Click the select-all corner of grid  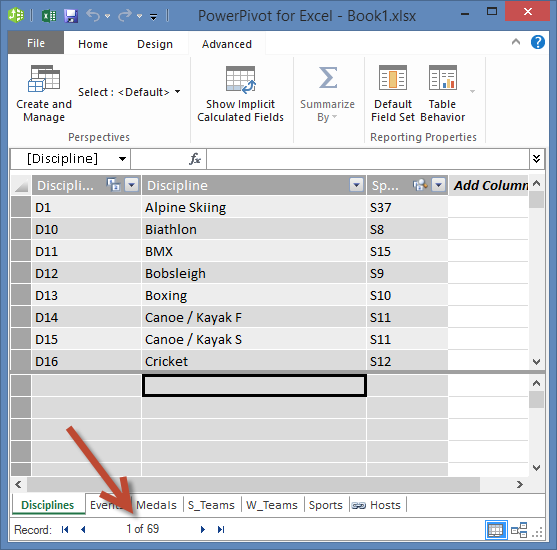coord(21,185)
